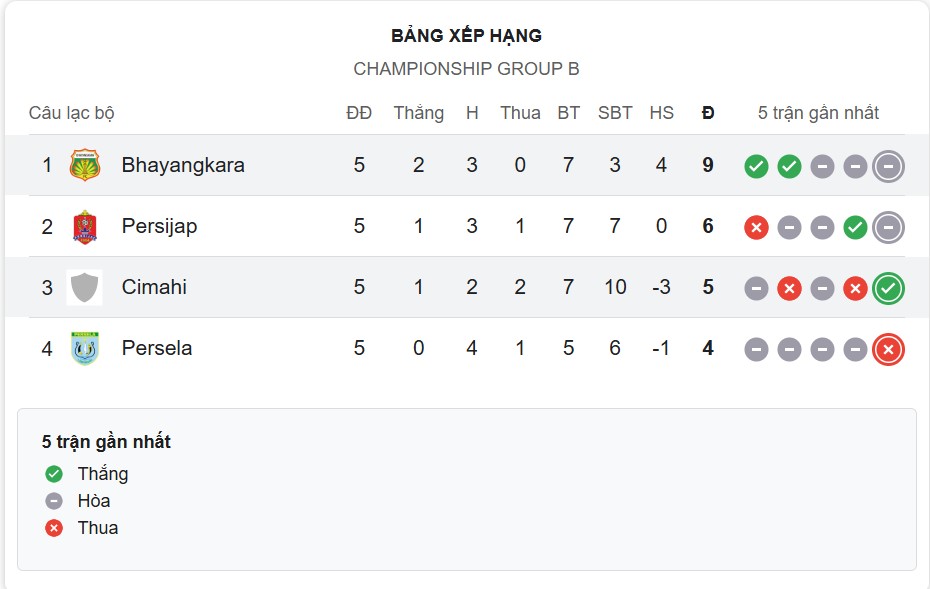Click Persela's red loss result icon

click(x=886, y=350)
